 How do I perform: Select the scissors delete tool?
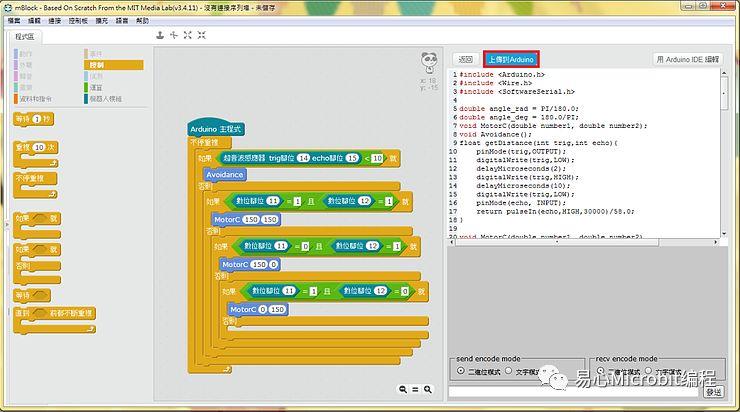click(x=174, y=35)
